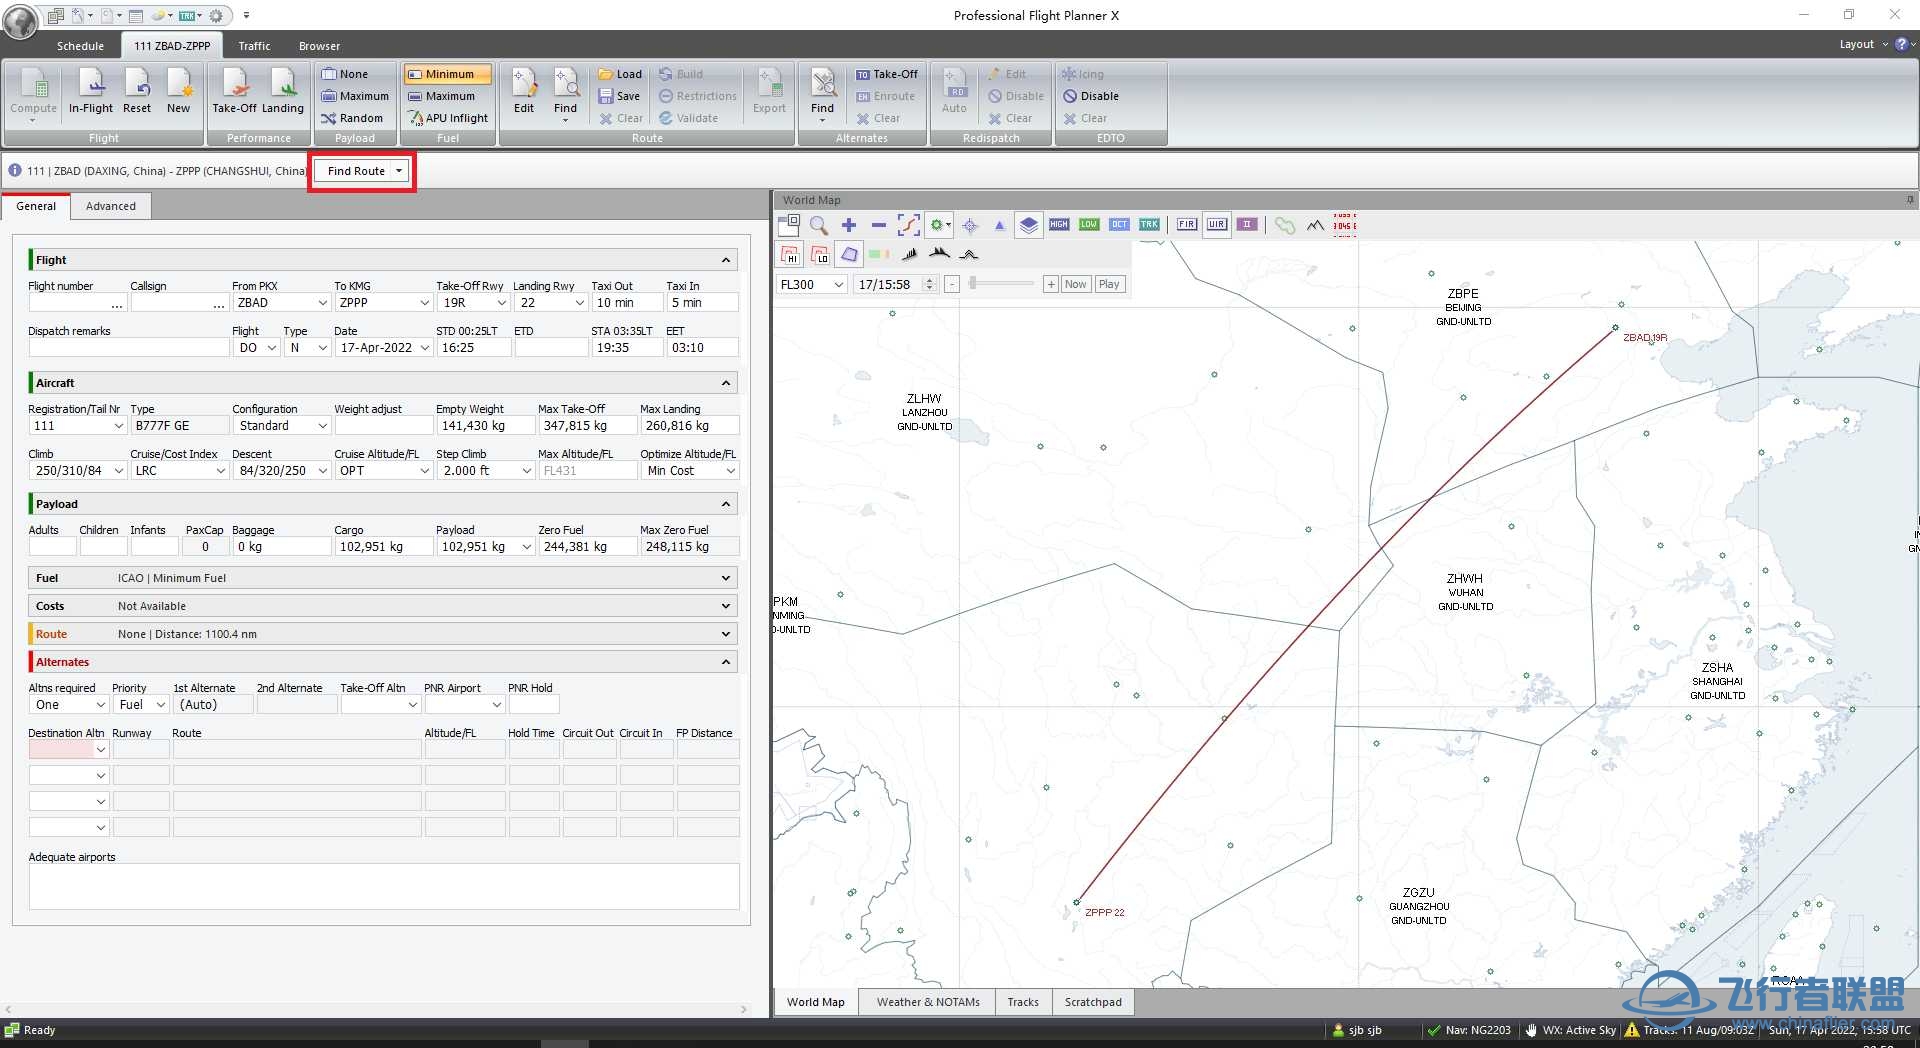Screen dimensions: 1920x1048
Task: Click alternates Take-Off button
Action: pos(886,74)
